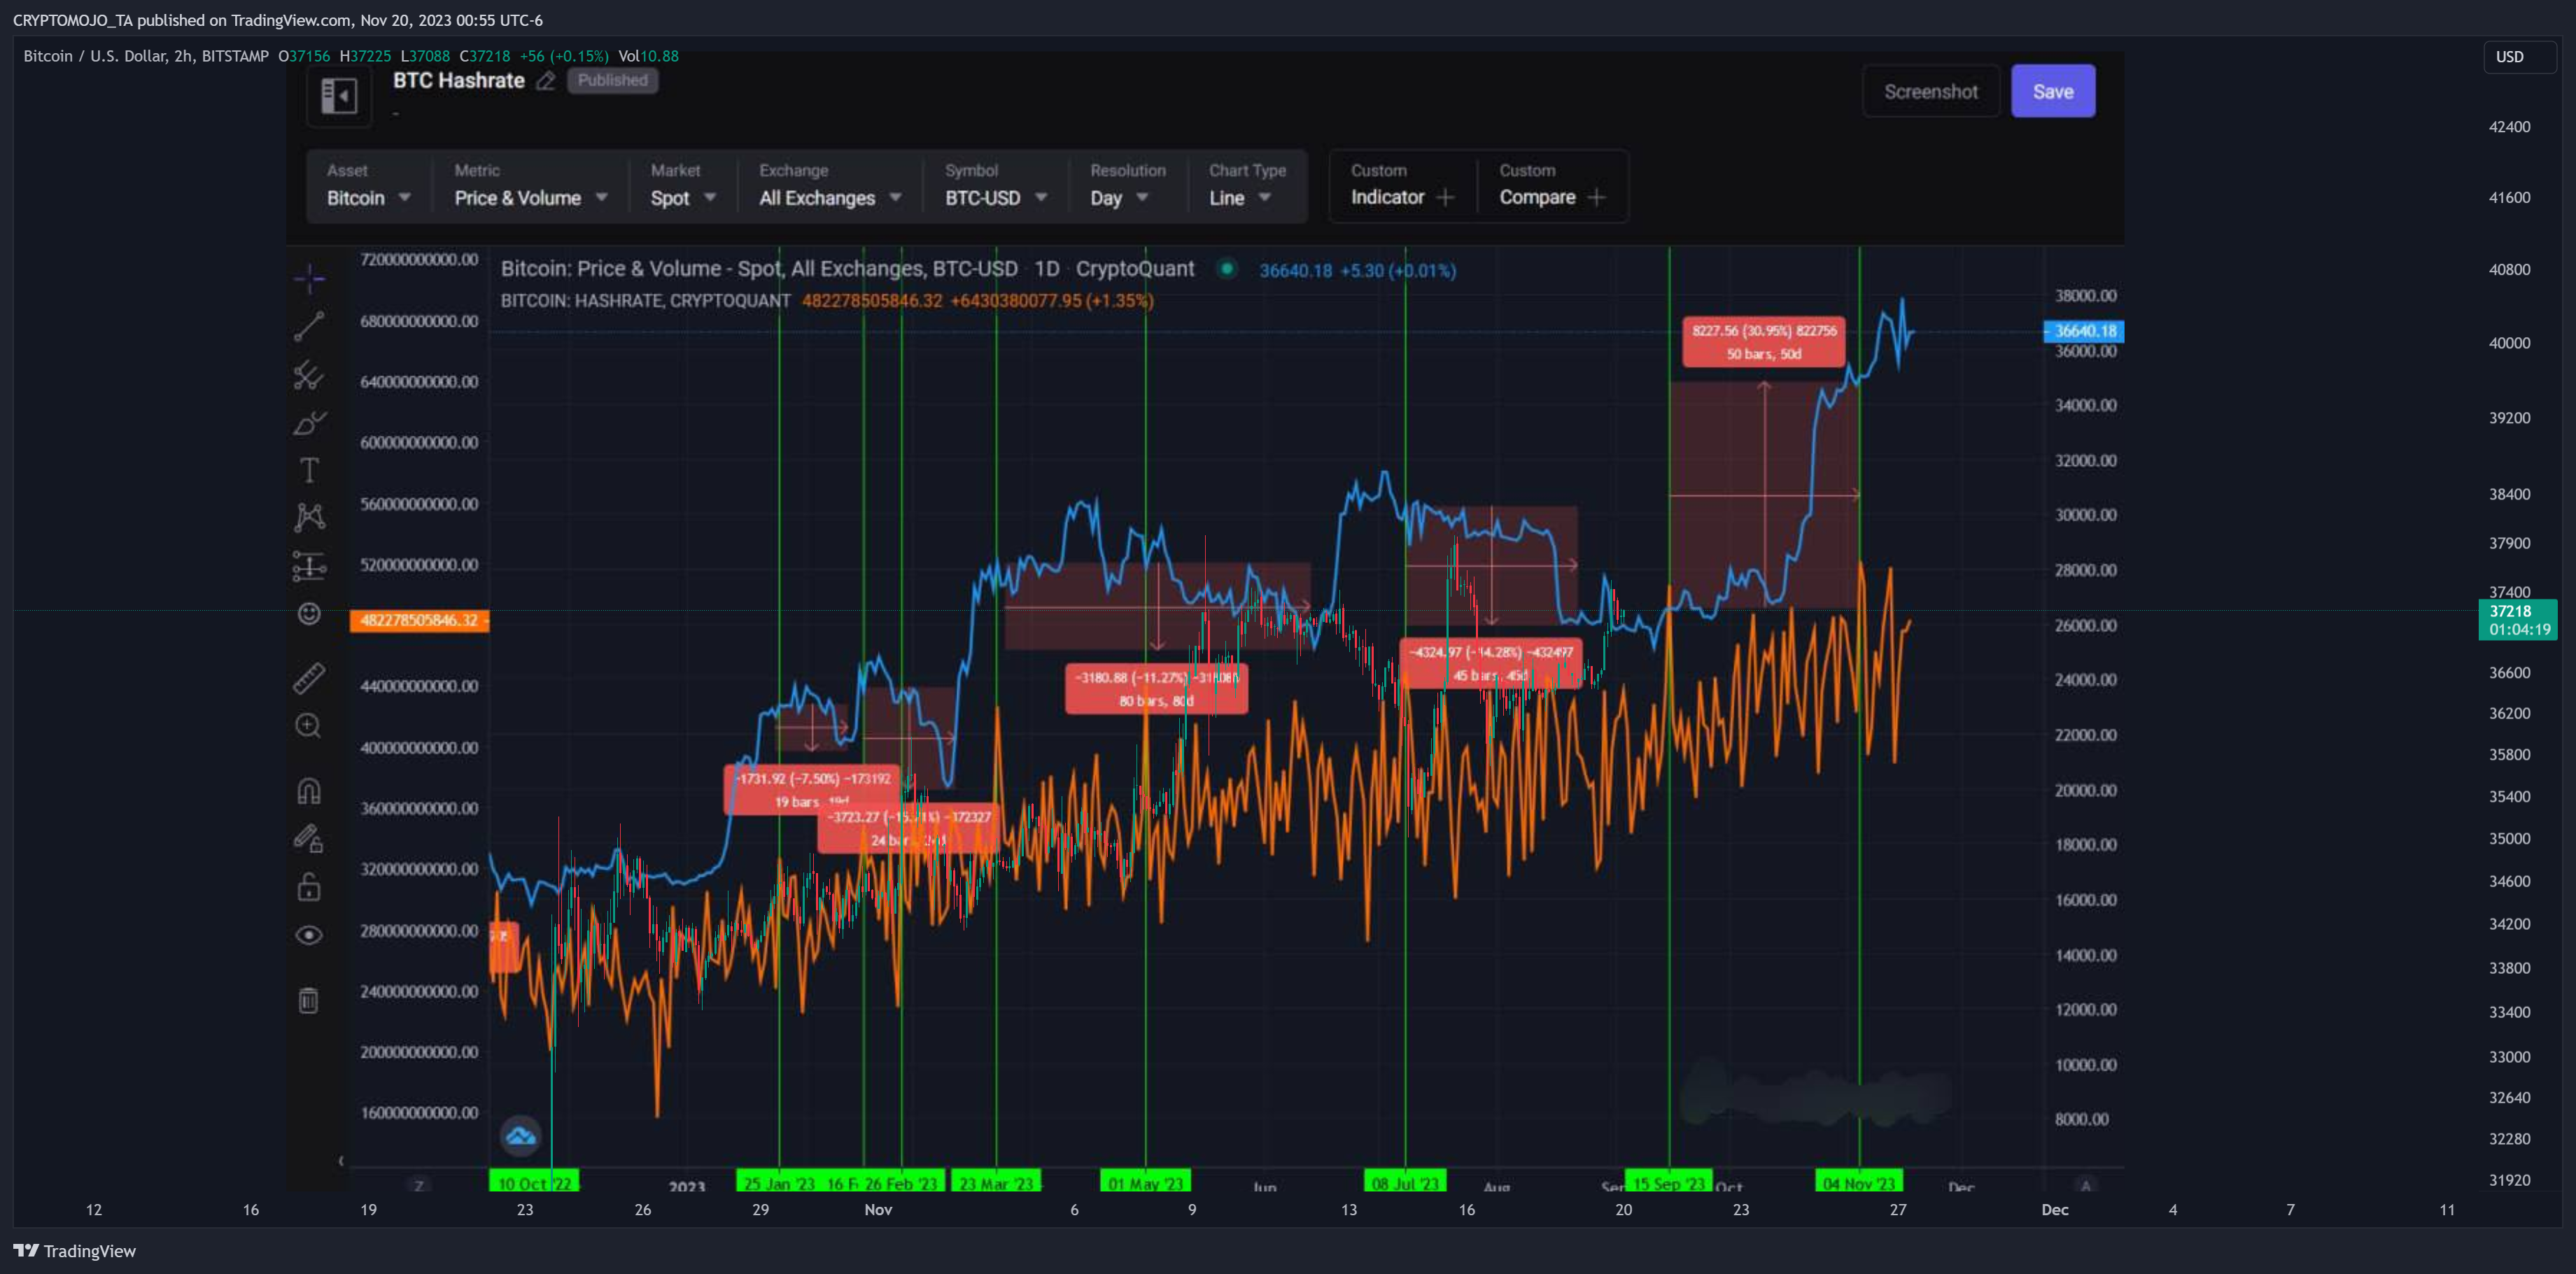Click the green live status dot
Viewport: 2576px width, 1274px height.
1227,269
